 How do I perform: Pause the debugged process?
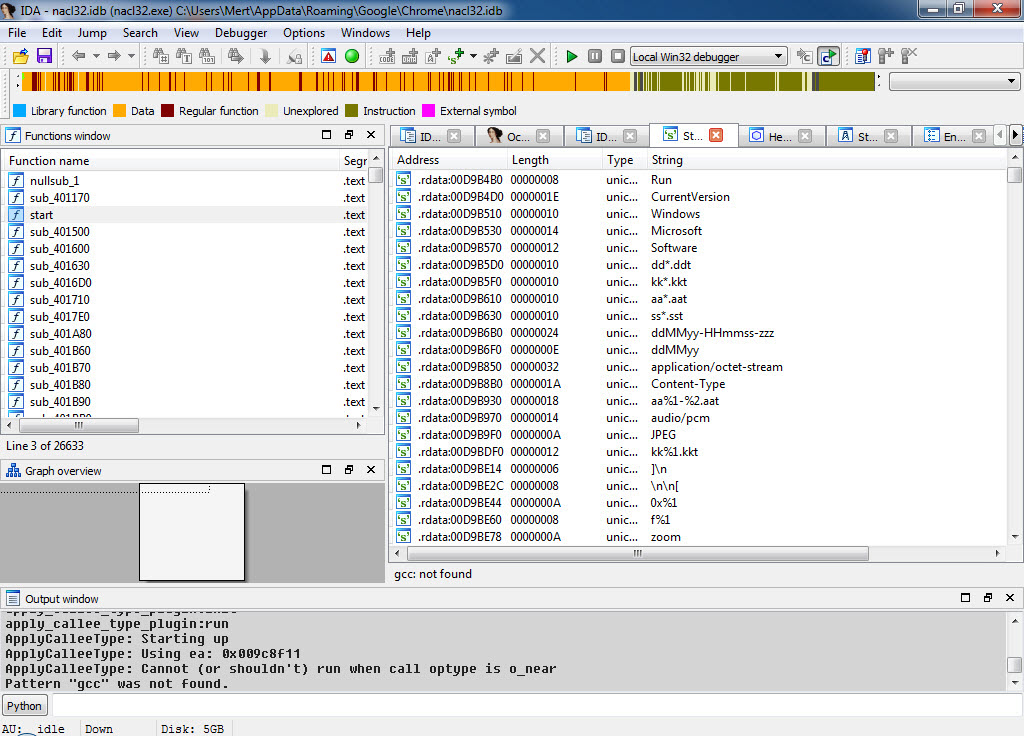tap(595, 56)
